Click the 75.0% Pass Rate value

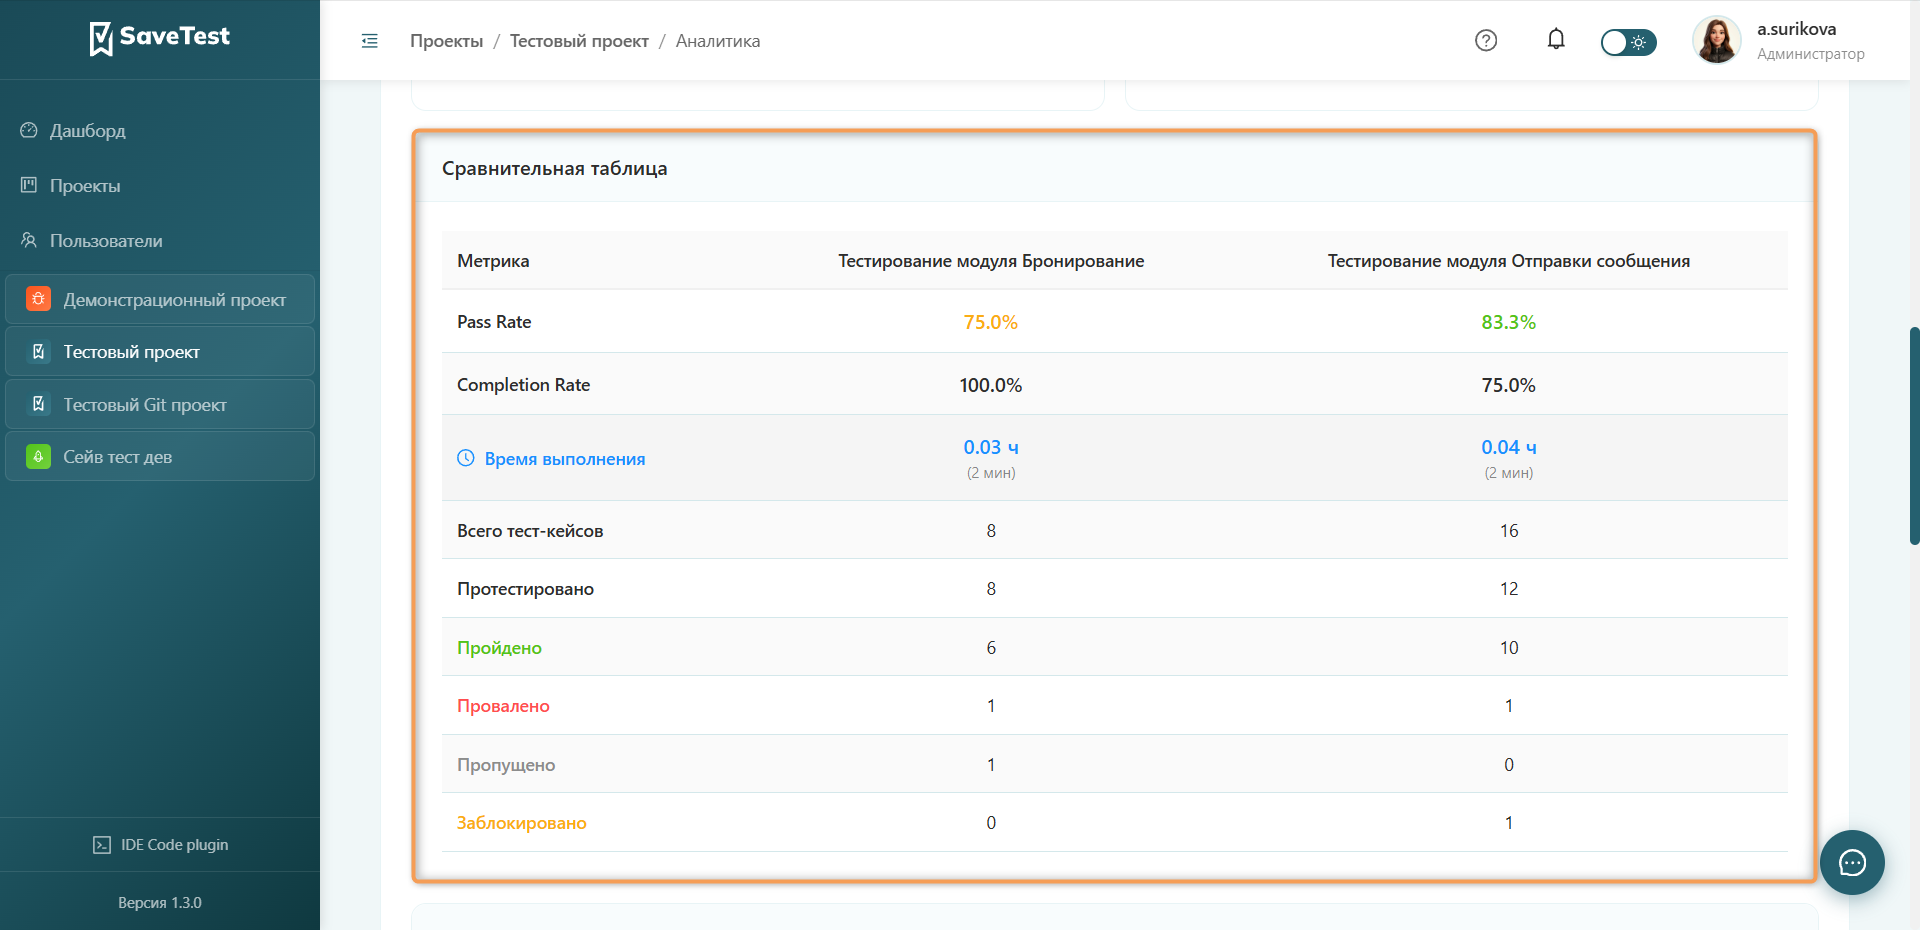(x=991, y=322)
